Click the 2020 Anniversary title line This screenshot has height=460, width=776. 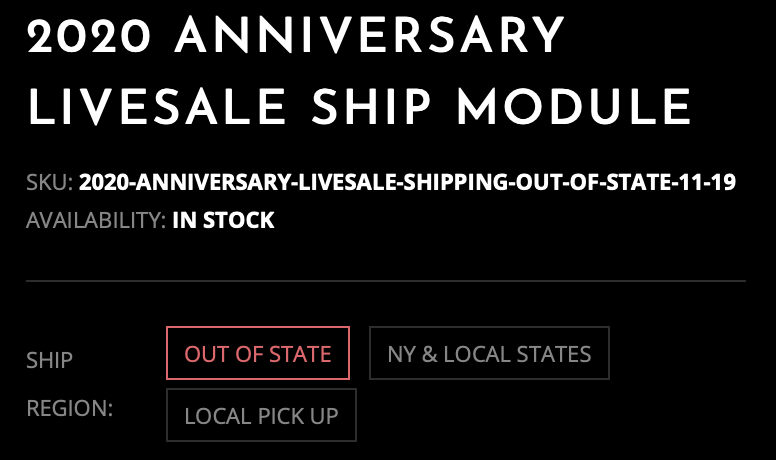pos(295,35)
